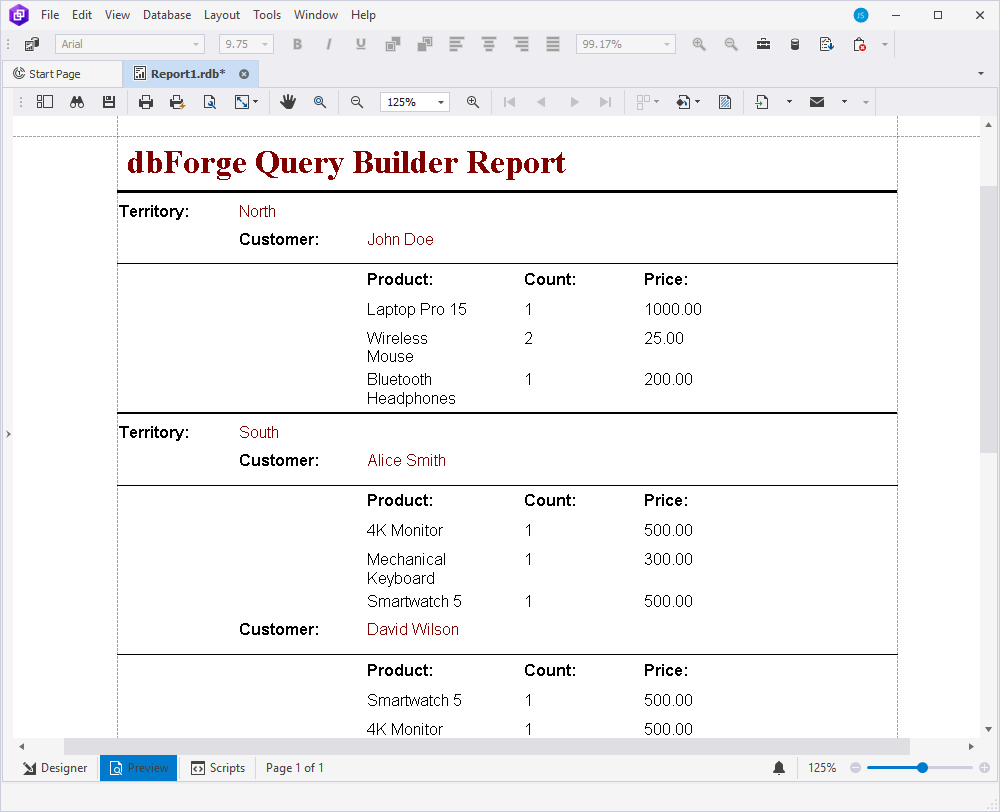1000x812 pixels.
Task: Click the send to back icon
Action: [x=425, y=44]
